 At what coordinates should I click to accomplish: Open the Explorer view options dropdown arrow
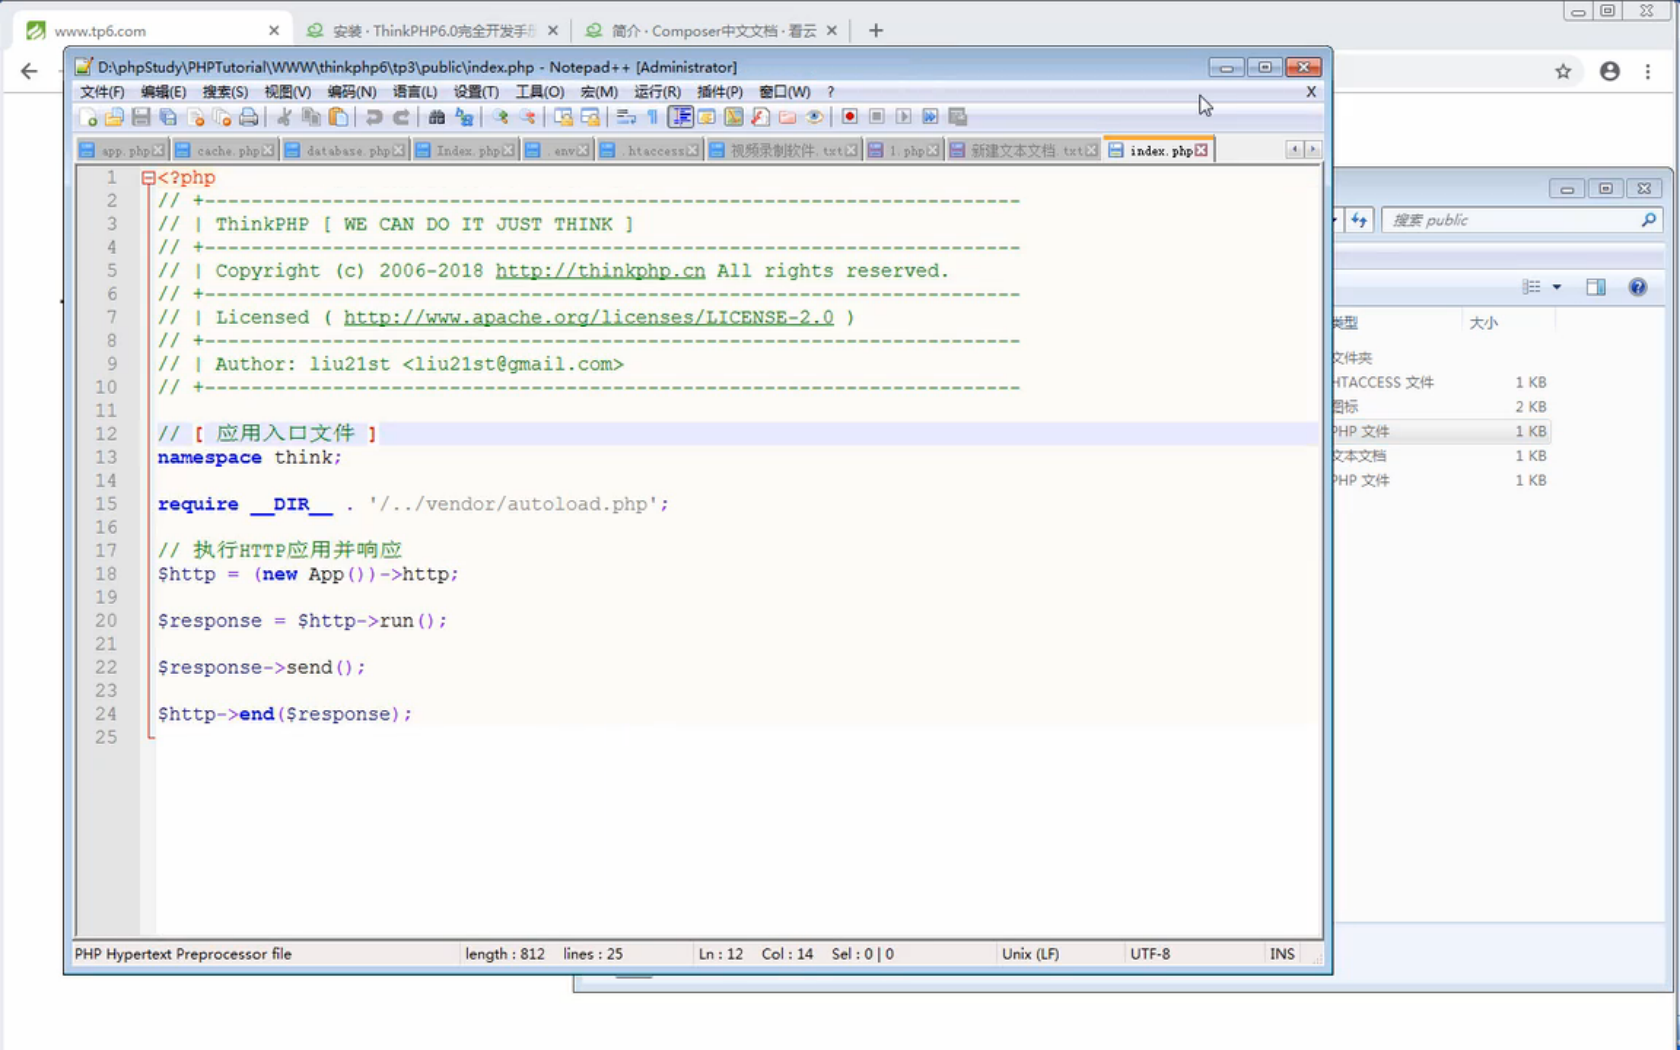click(x=1557, y=288)
